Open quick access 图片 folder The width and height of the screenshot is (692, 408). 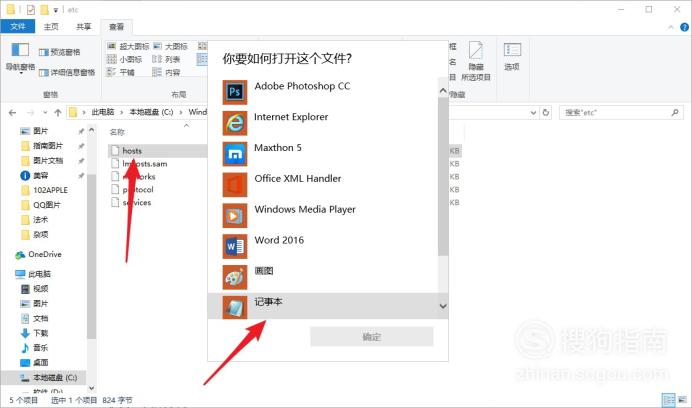coord(40,131)
